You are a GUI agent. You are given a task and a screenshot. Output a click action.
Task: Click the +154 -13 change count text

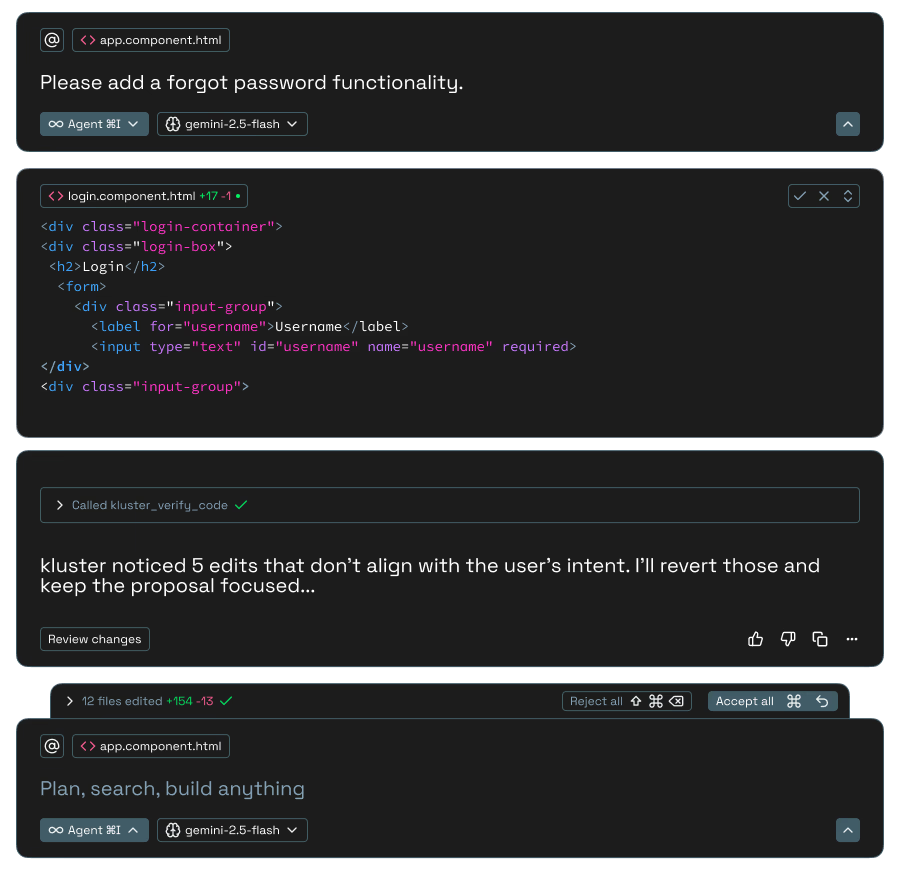[189, 701]
